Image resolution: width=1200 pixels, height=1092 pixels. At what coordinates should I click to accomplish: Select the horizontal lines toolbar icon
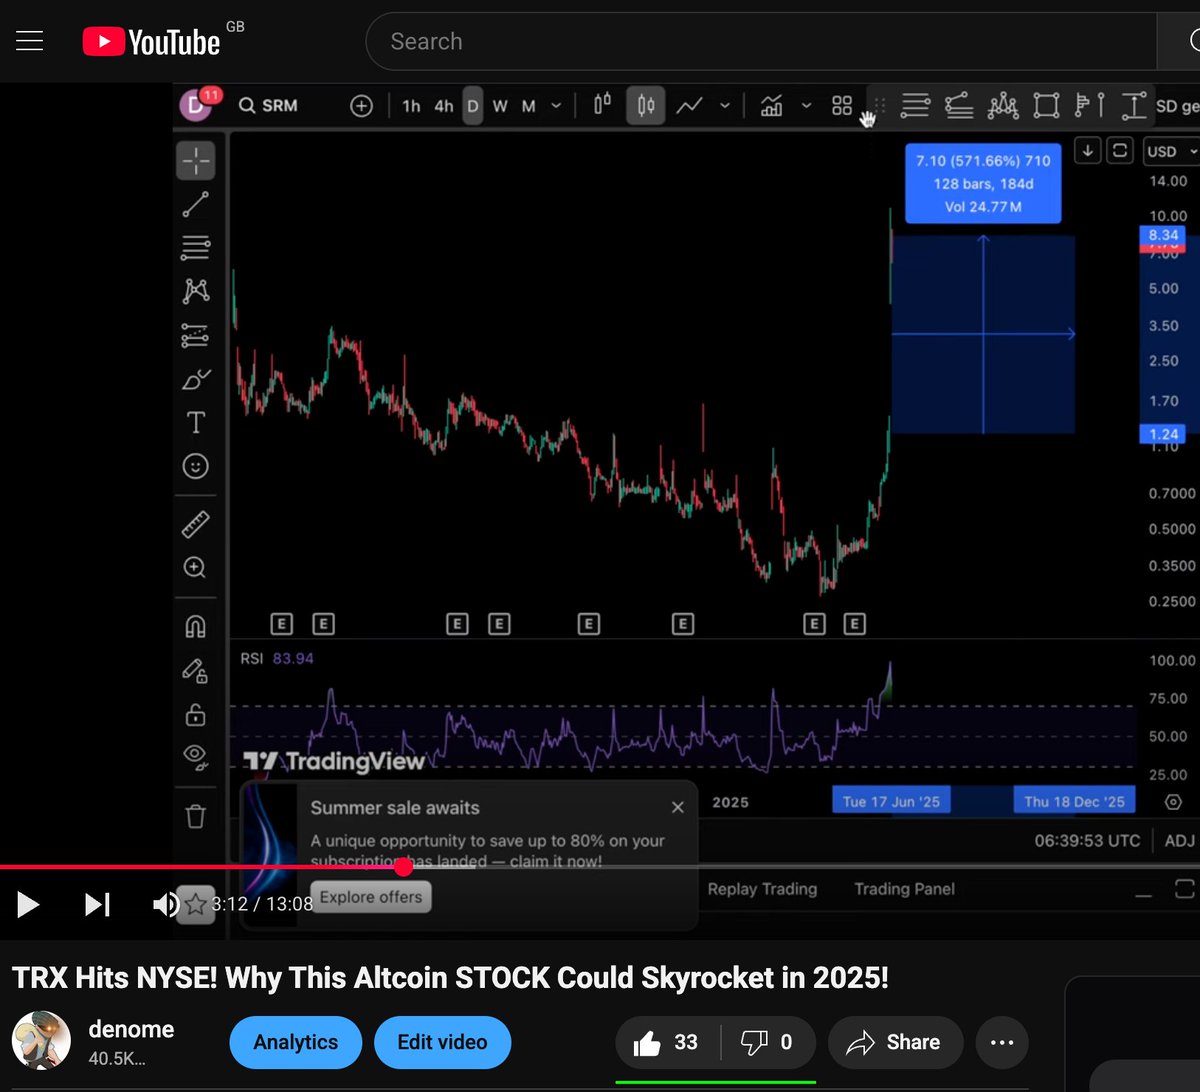point(915,105)
